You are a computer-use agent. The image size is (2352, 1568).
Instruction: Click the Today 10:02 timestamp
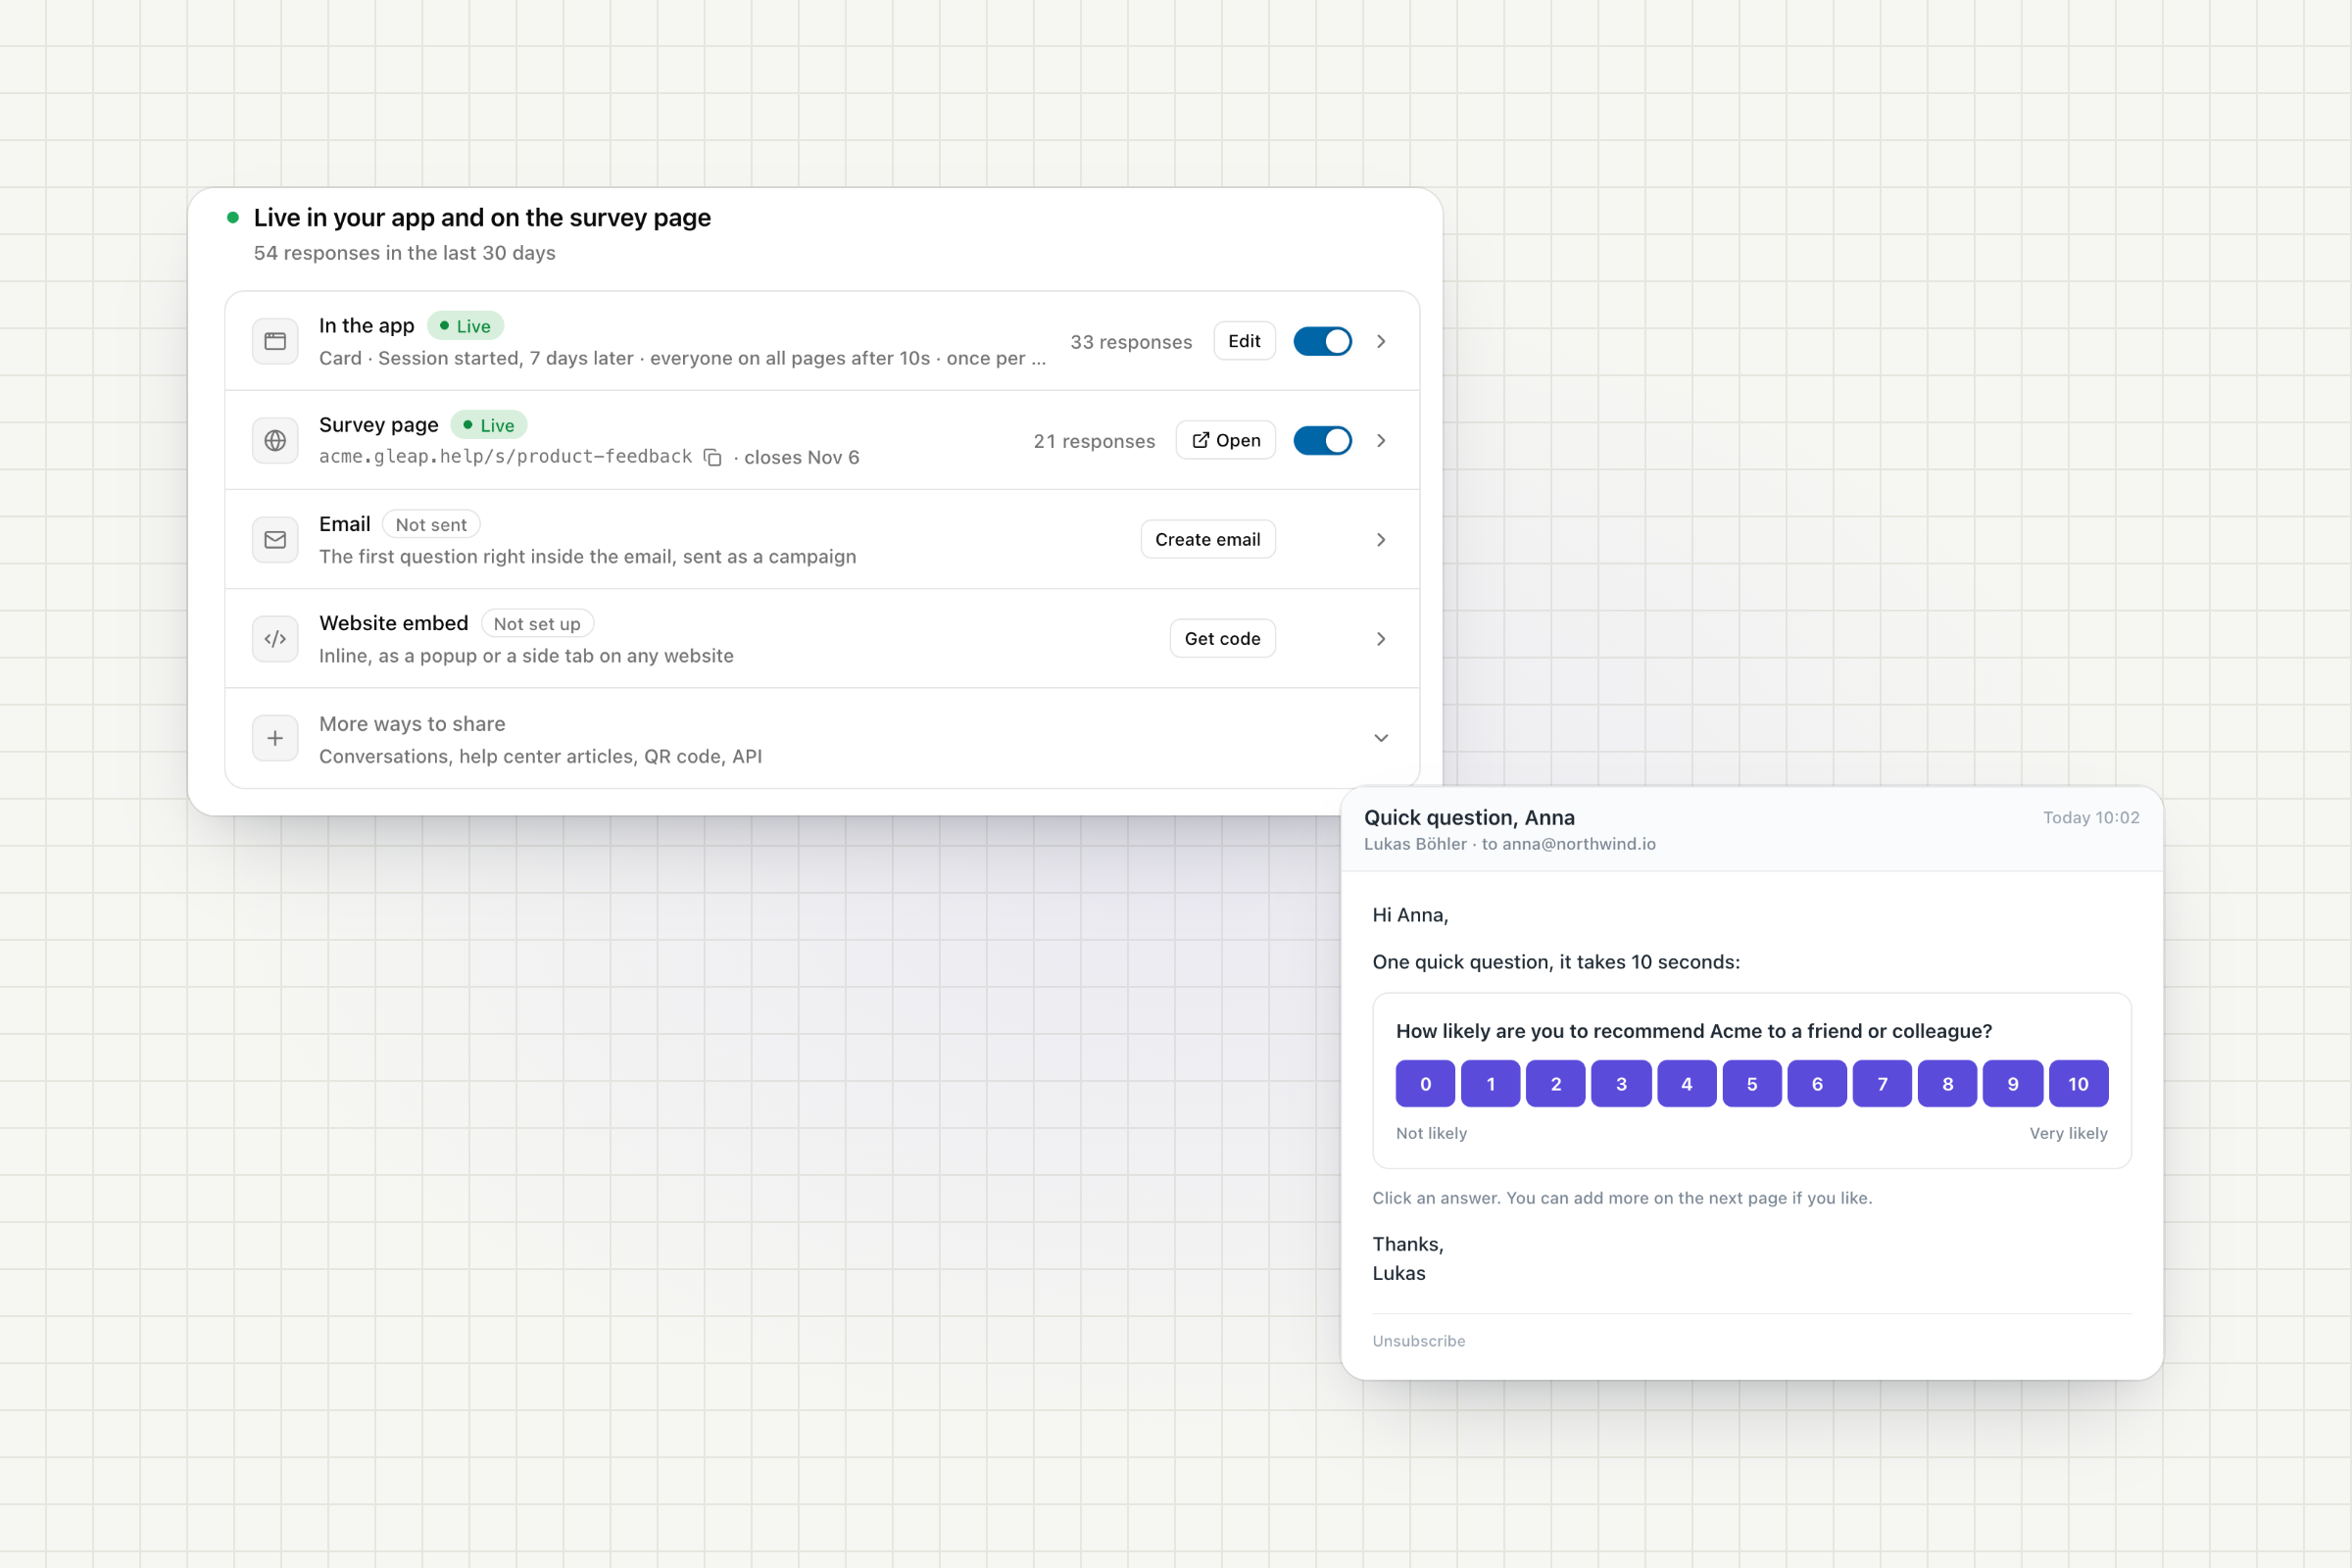click(x=2091, y=818)
